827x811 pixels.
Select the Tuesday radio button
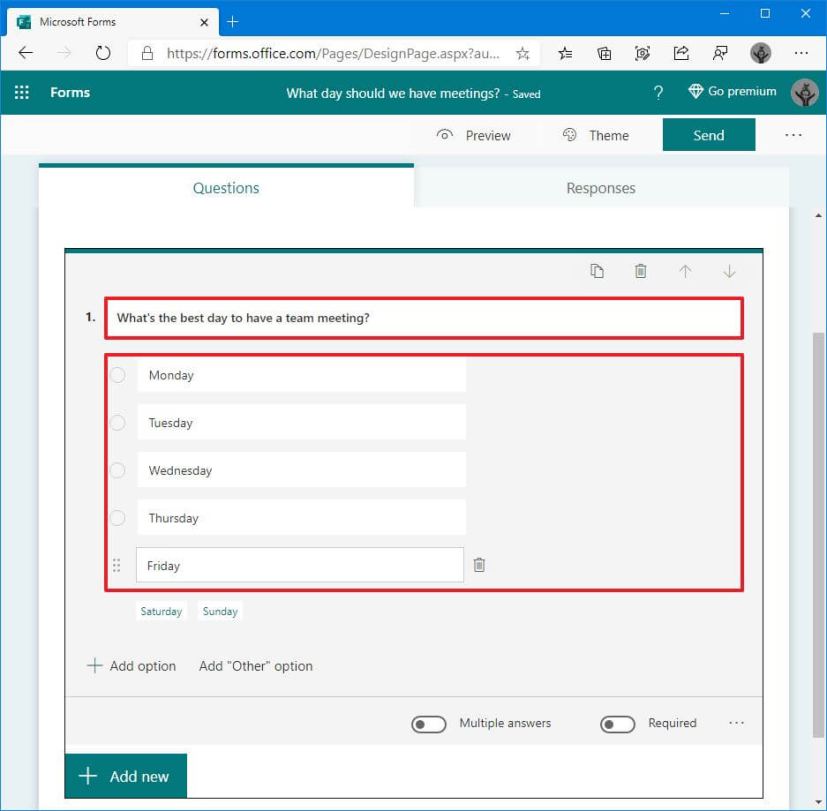(x=118, y=422)
